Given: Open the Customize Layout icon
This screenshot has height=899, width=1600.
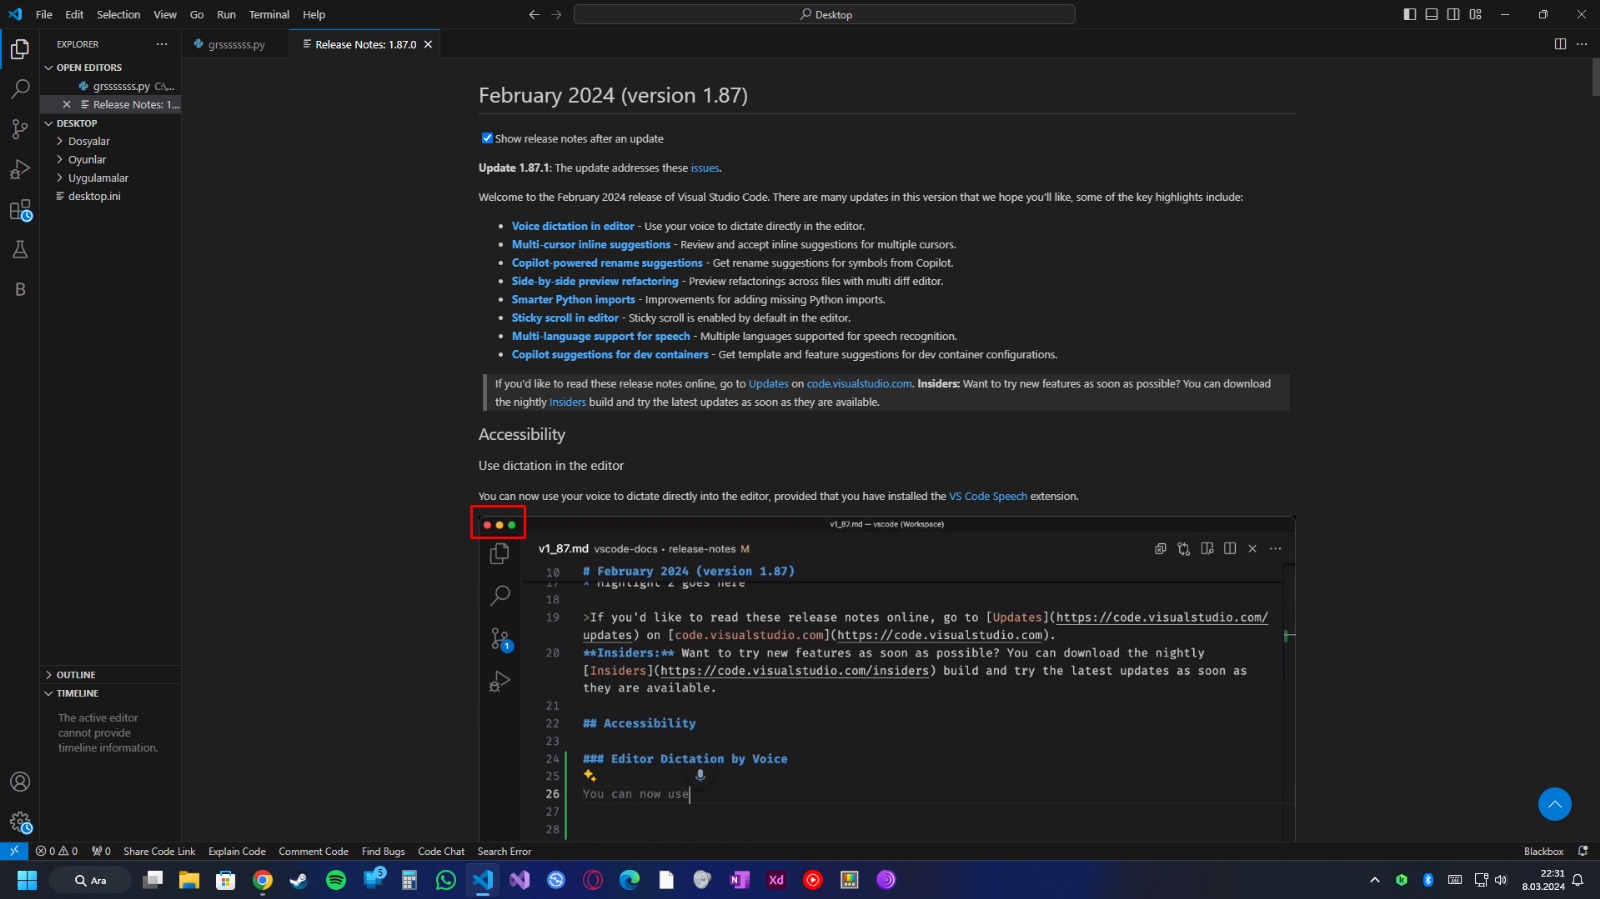Looking at the screenshot, I should pyautogui.click(x=1476, y=14).
